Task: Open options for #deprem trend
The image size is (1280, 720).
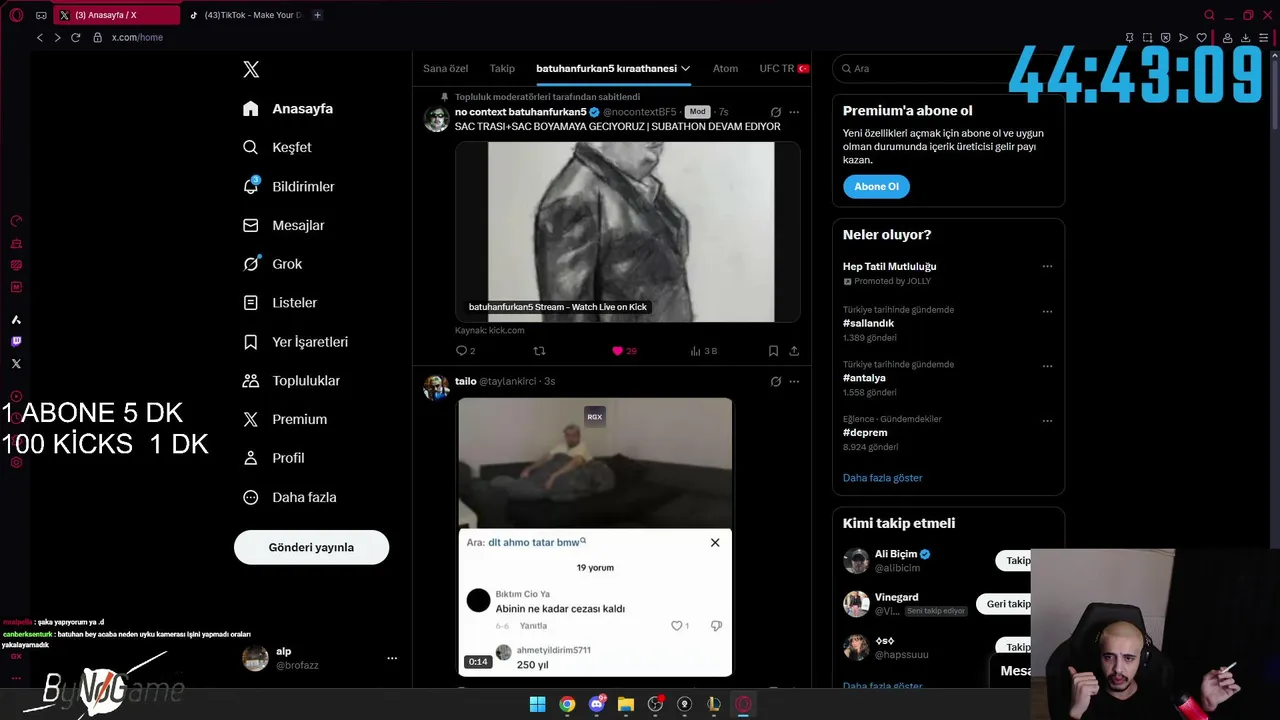Action: coord(1047,420)
